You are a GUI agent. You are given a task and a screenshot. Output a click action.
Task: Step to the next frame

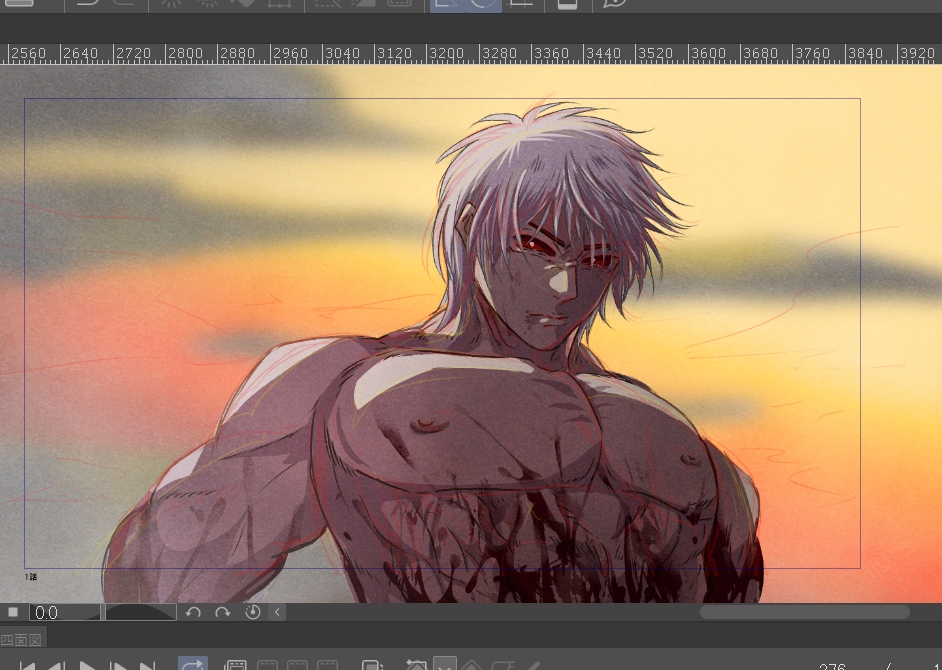(x=118, y=666)
